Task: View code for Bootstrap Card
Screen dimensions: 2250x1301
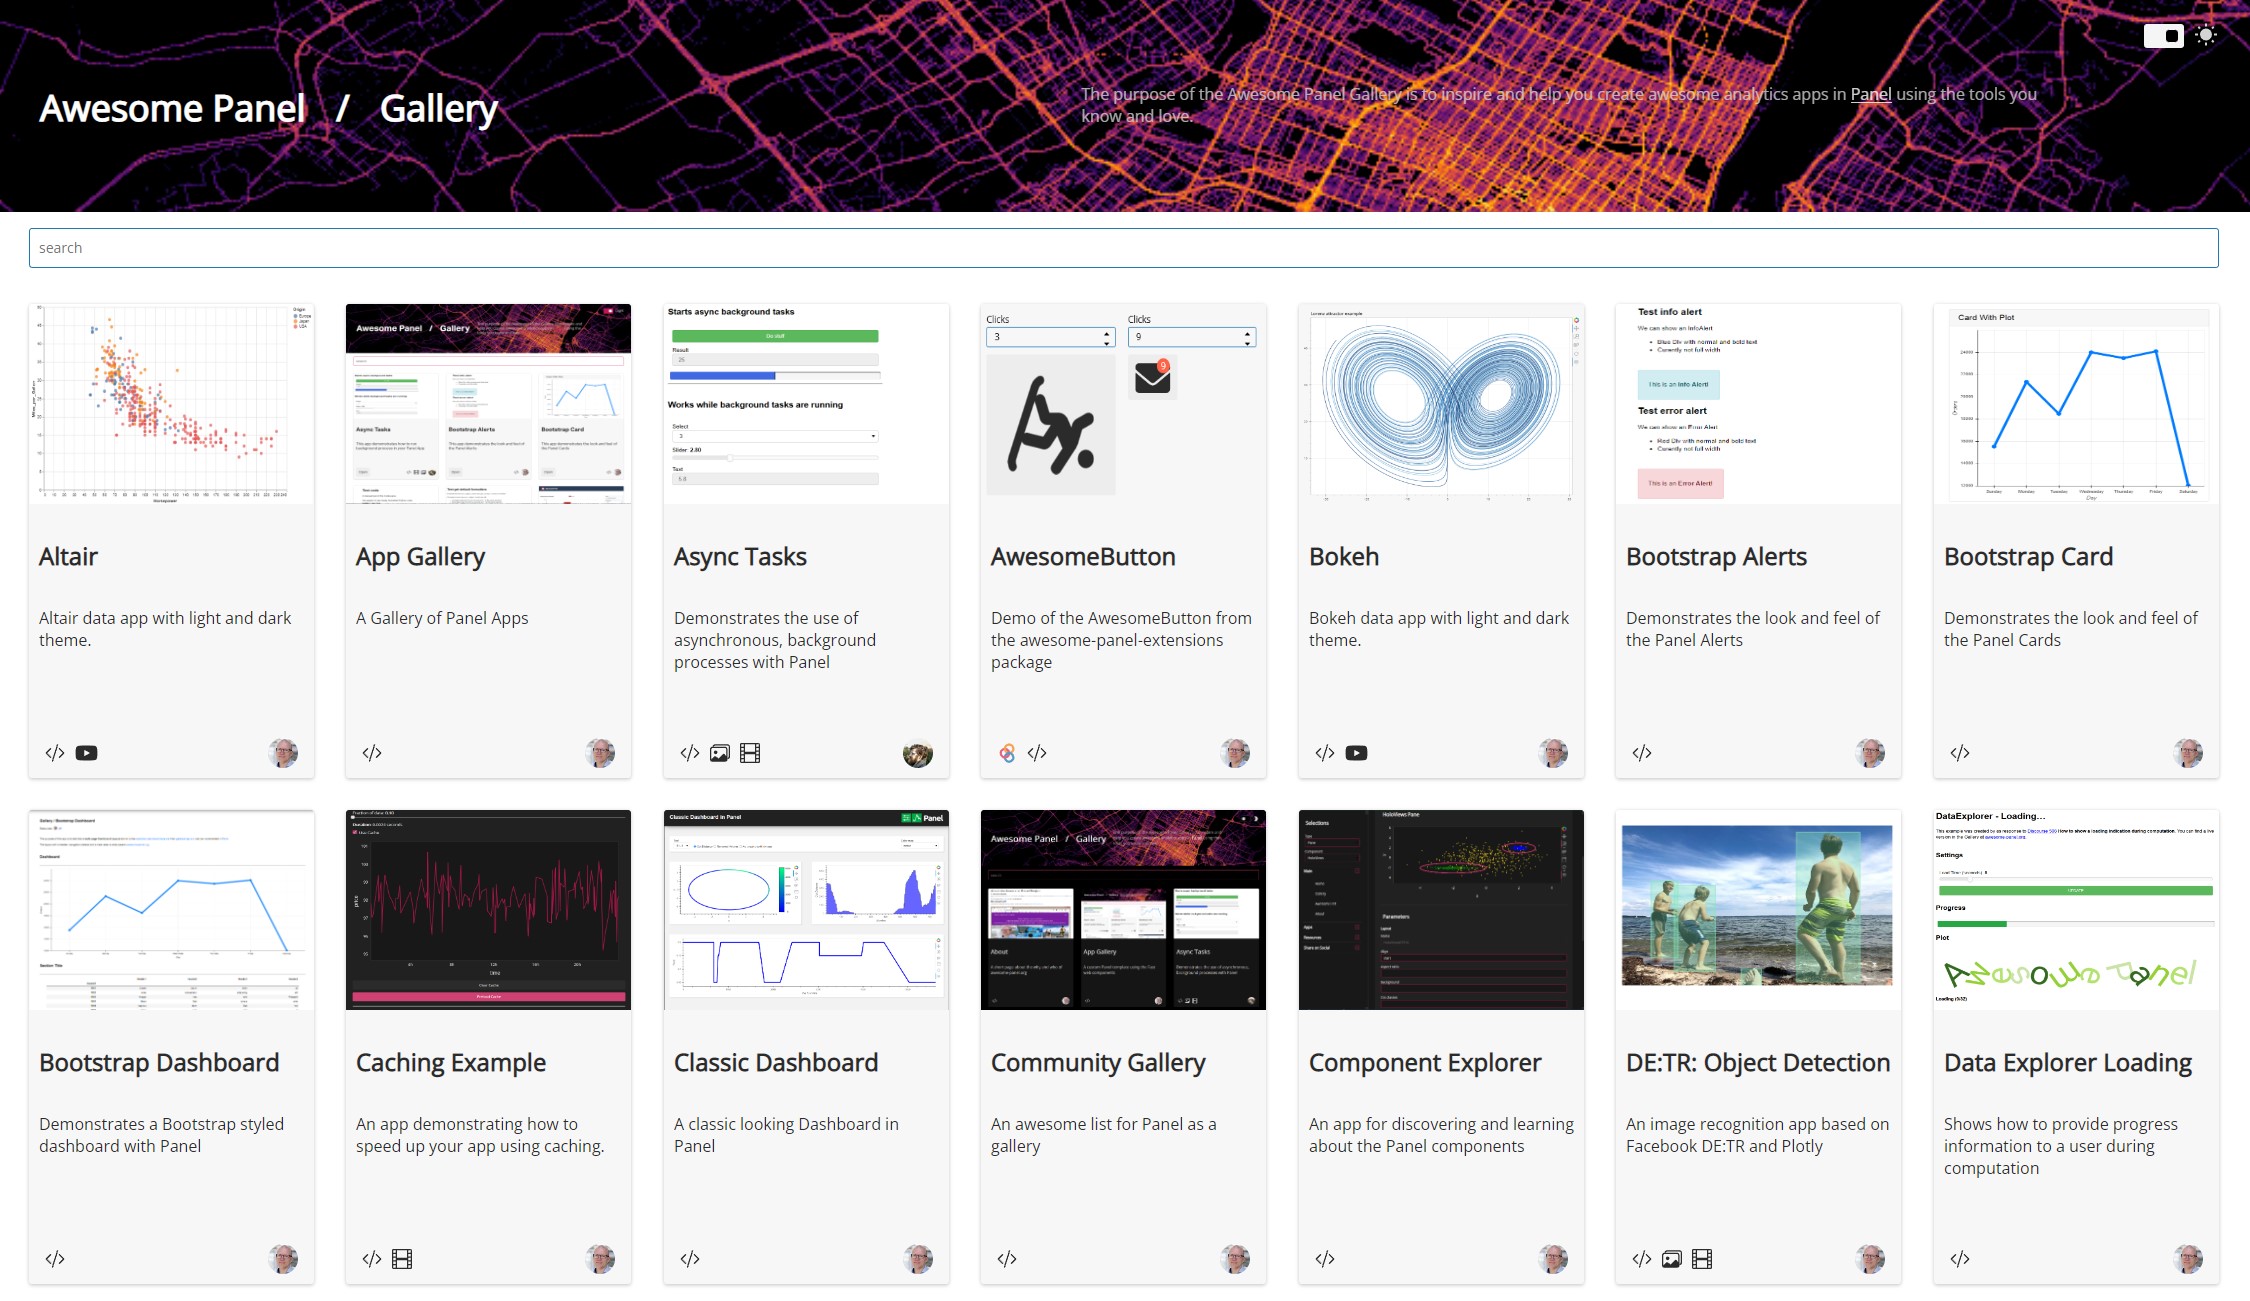Action: [x=1959, y=753]
